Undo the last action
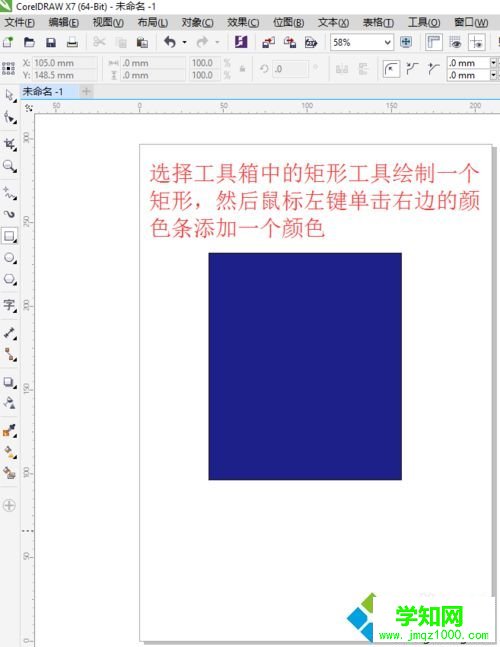Viewport: 500px width, 647px height. 170,42
